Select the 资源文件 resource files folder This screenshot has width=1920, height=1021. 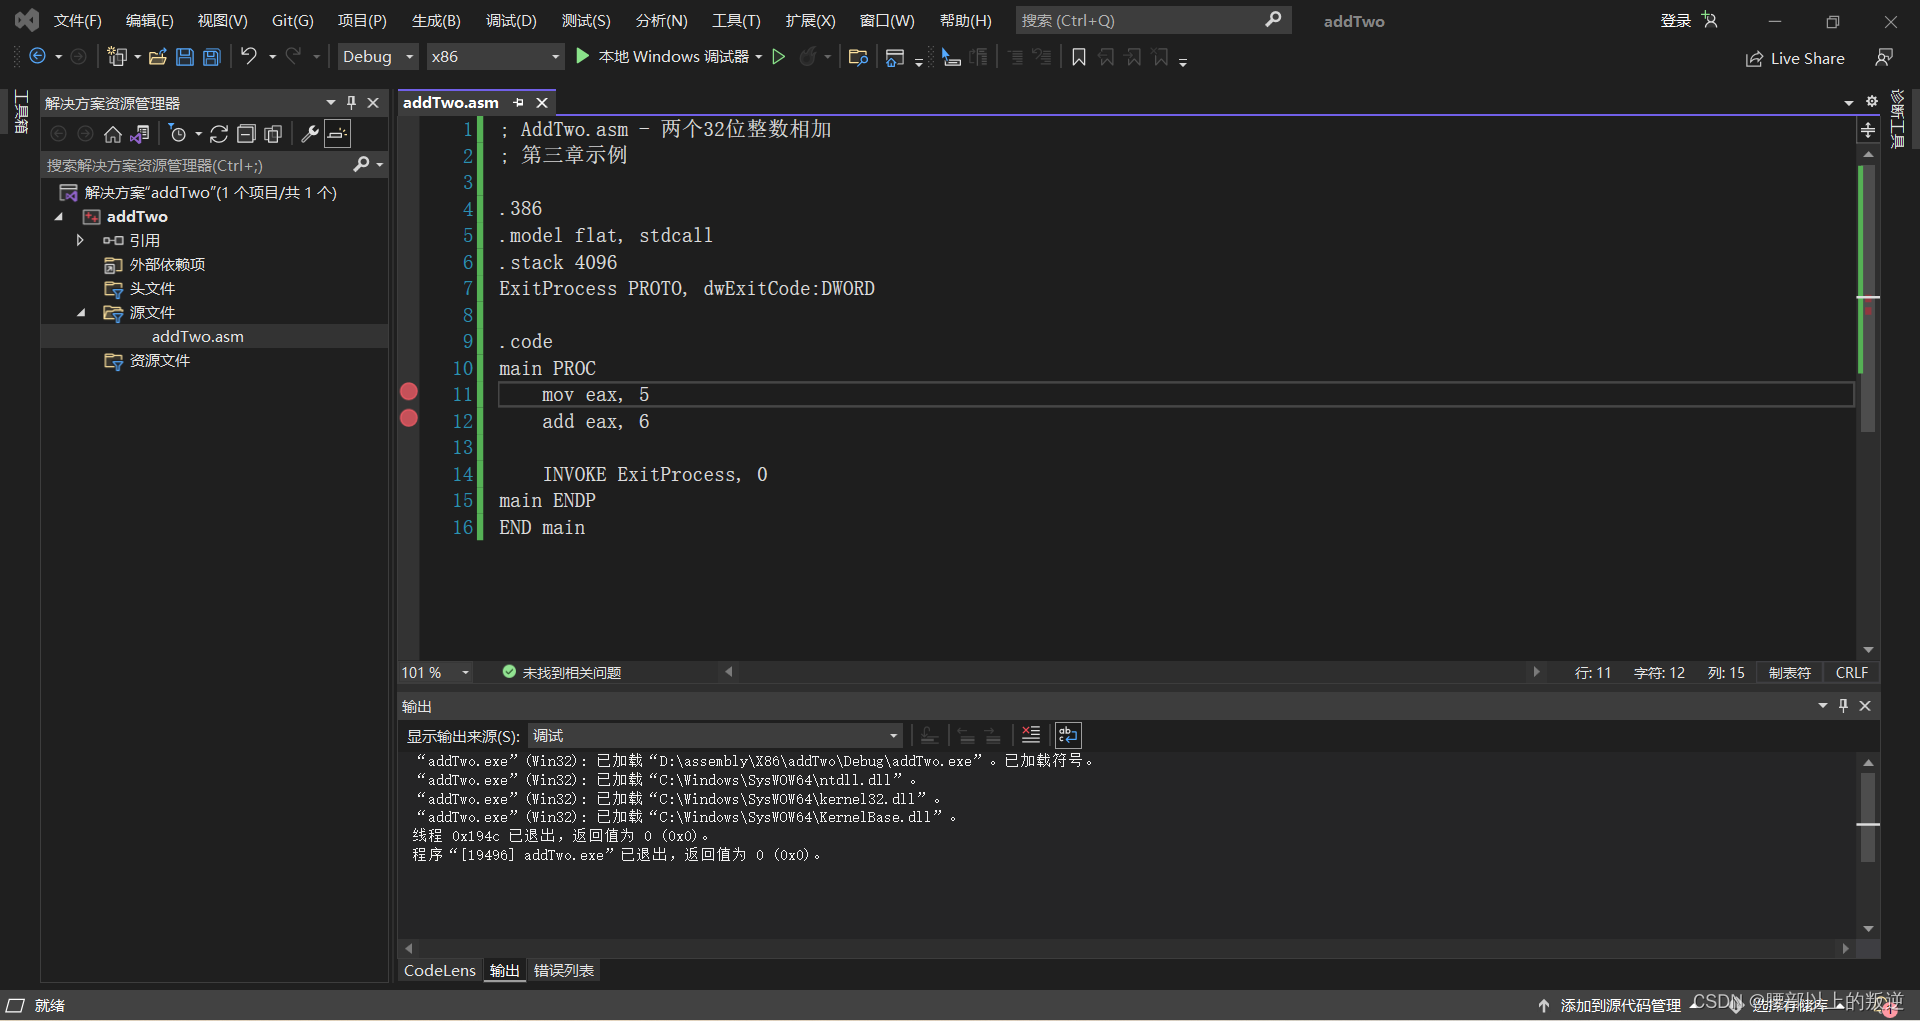159,361
